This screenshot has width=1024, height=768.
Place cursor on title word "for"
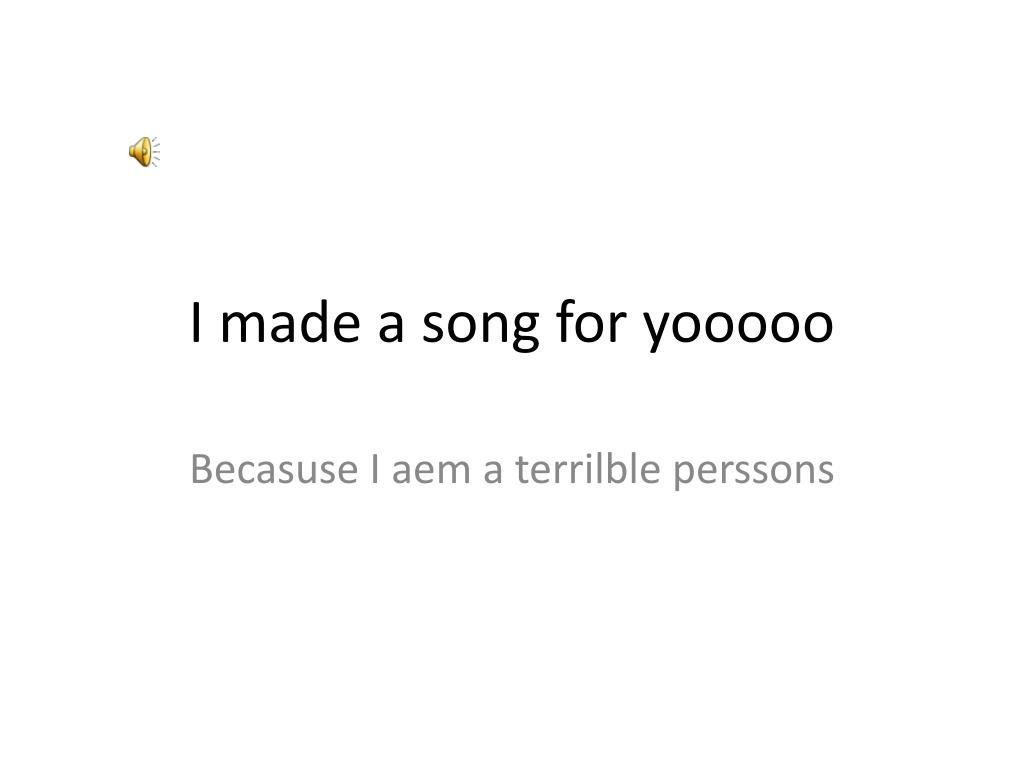pyautogui.click(x=590, y=321)
